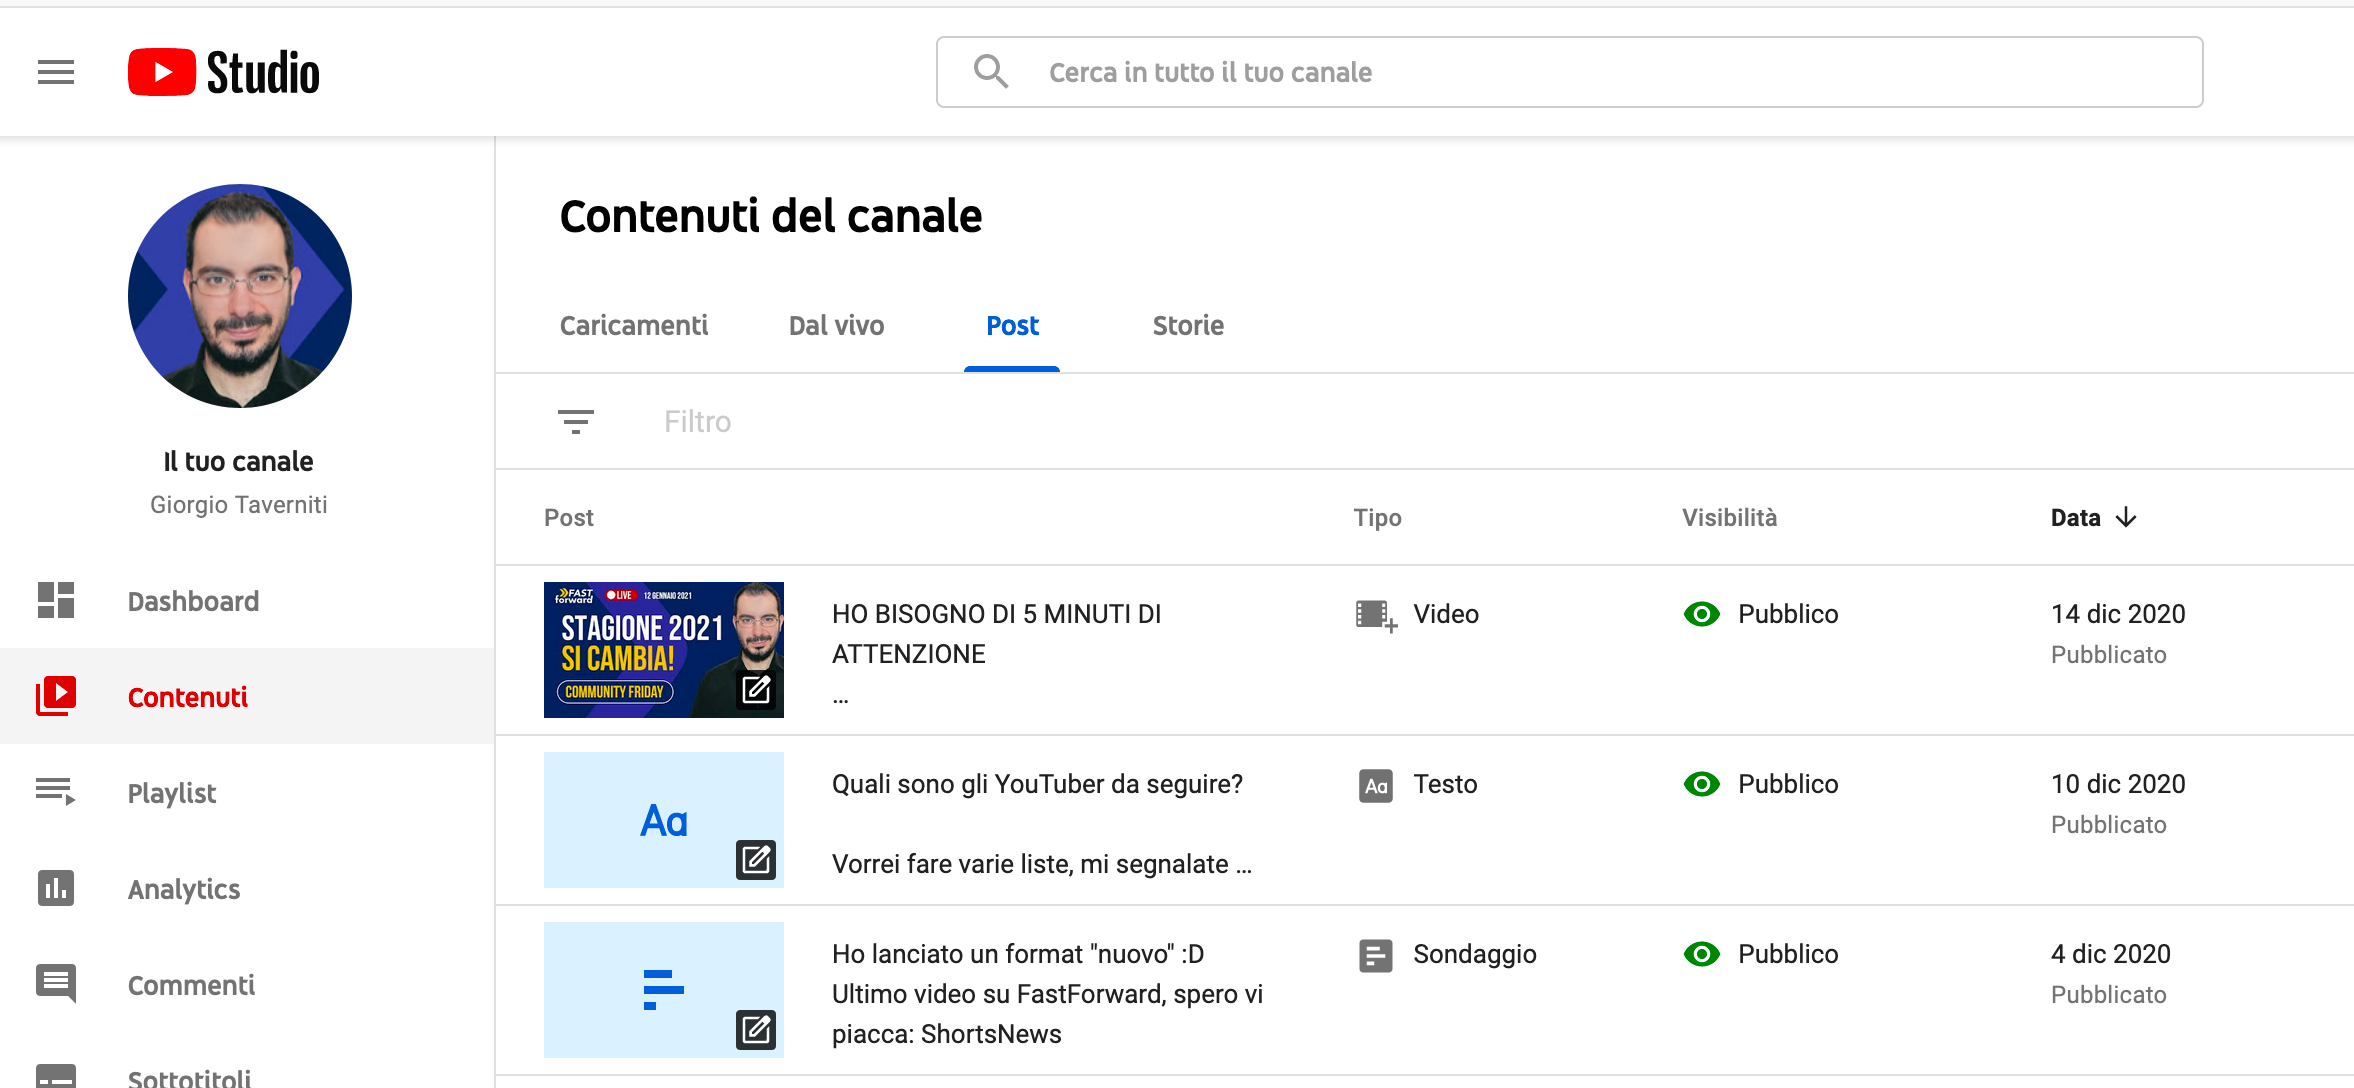Screen dimensions: 2354x1088
Task: Click the Contenuti red video icon
Action: coord(56,696)
